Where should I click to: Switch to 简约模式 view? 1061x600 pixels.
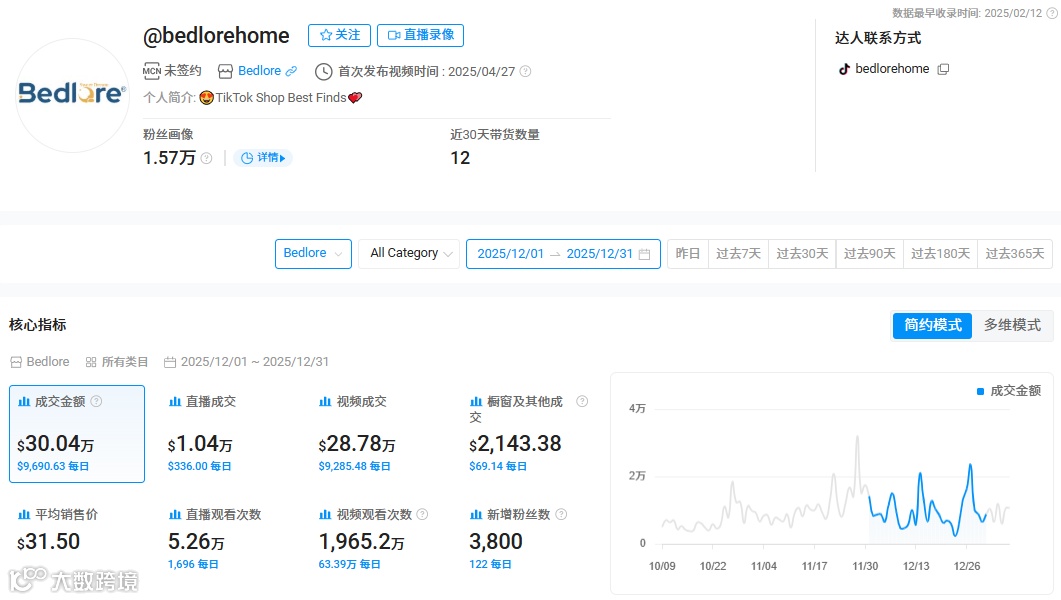point(932,325)
